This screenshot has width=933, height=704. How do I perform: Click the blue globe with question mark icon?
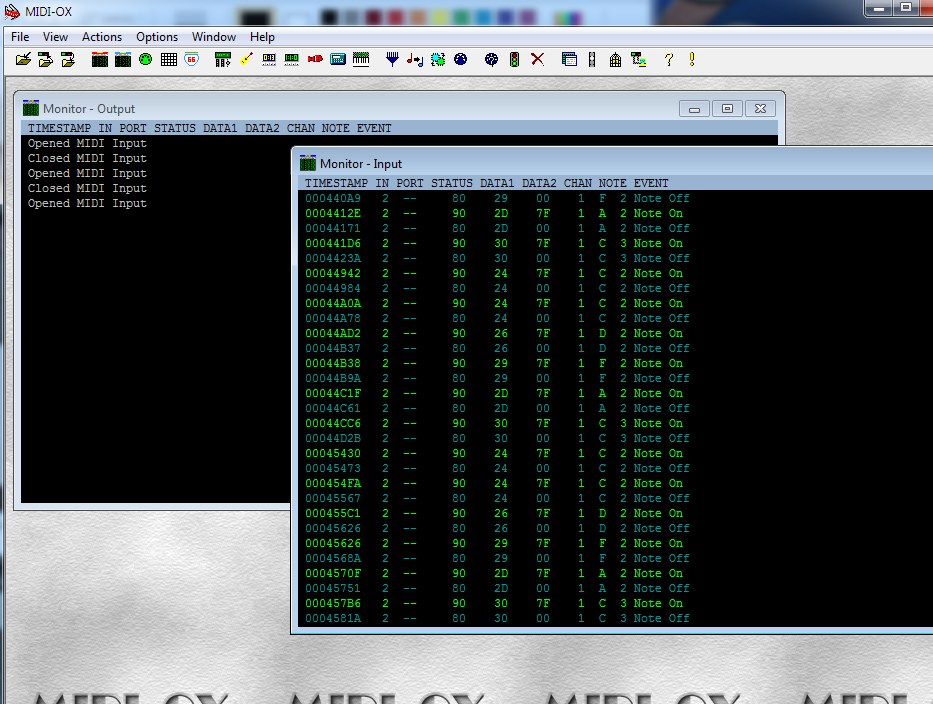pyautogui.click(x=491, y=60)
